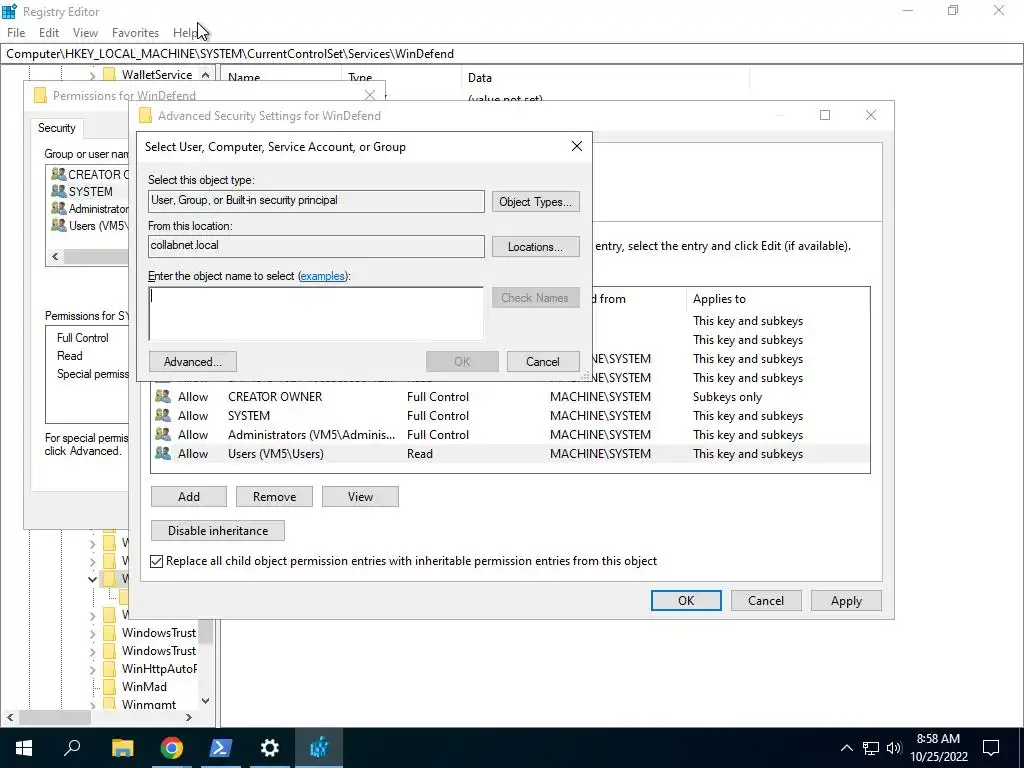Open taskbar Search
Viewport: 1024px width, 768px height.
(72, 748)
